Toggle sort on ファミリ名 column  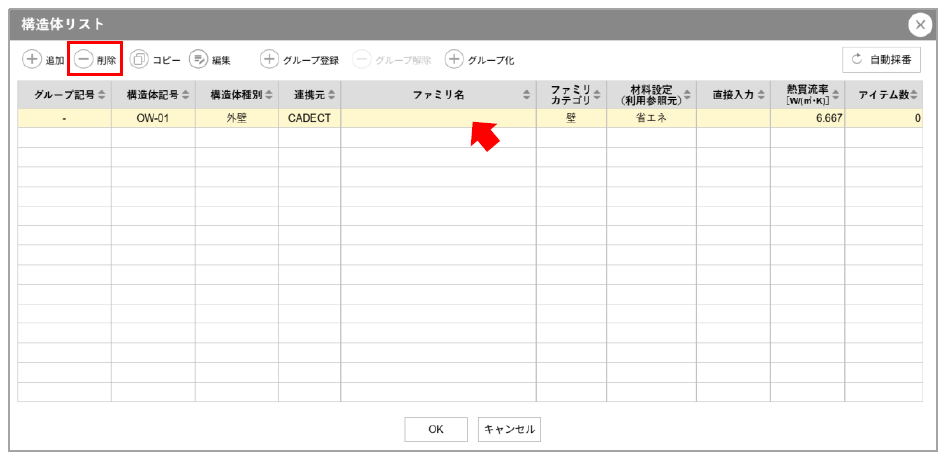438,95
